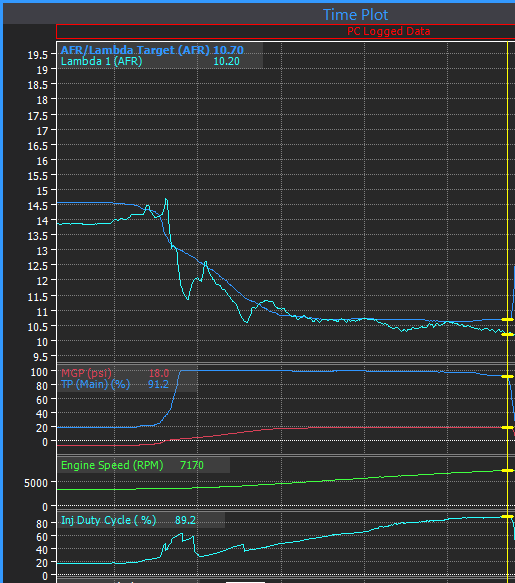Click the MGP (psi) legend label
Screen dimensions: 515x583
86,373
